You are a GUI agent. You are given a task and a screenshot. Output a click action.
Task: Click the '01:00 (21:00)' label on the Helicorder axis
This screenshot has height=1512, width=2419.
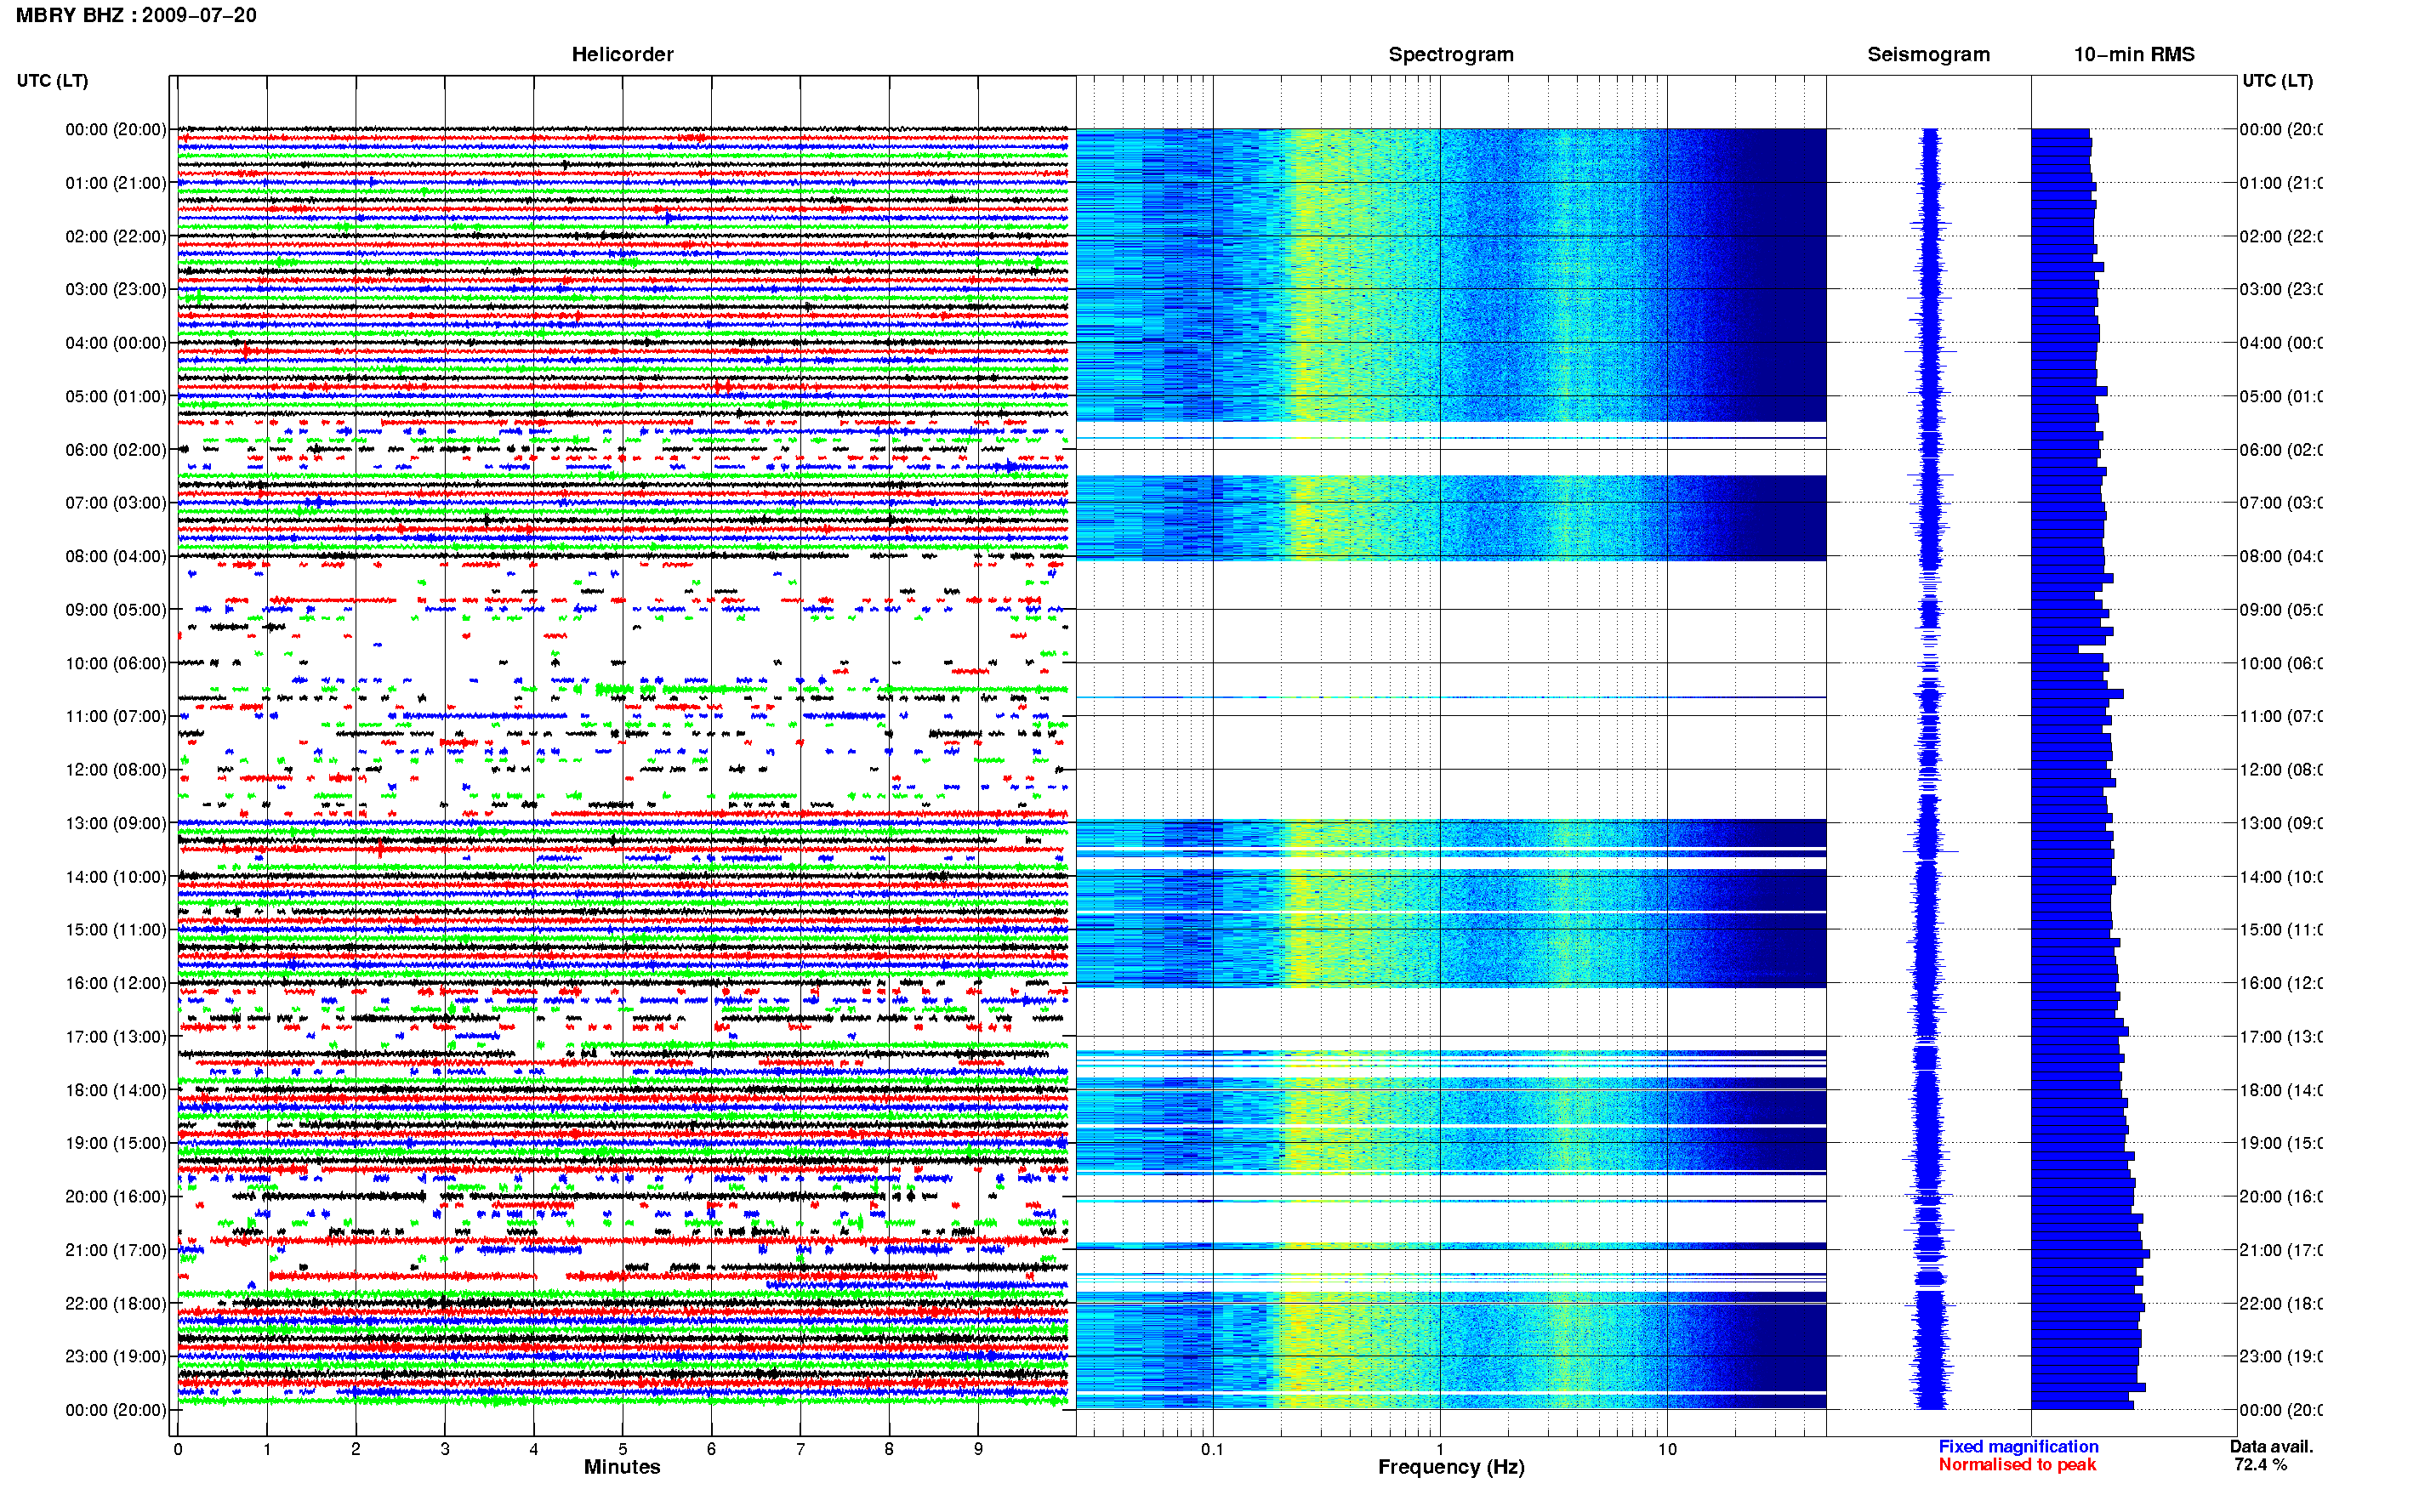point(116,183)
